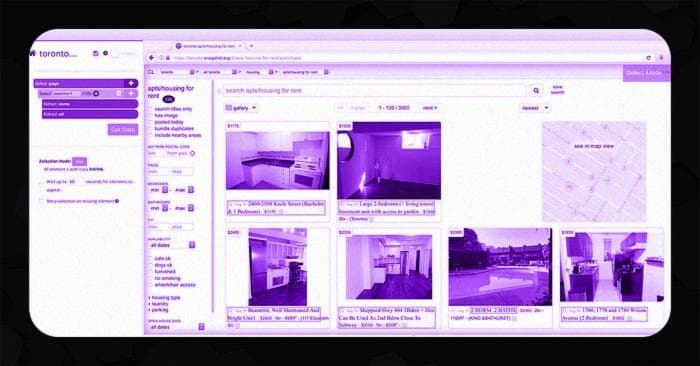Click the help icon after retry selection
700x366 pixels.
[117, 201]
